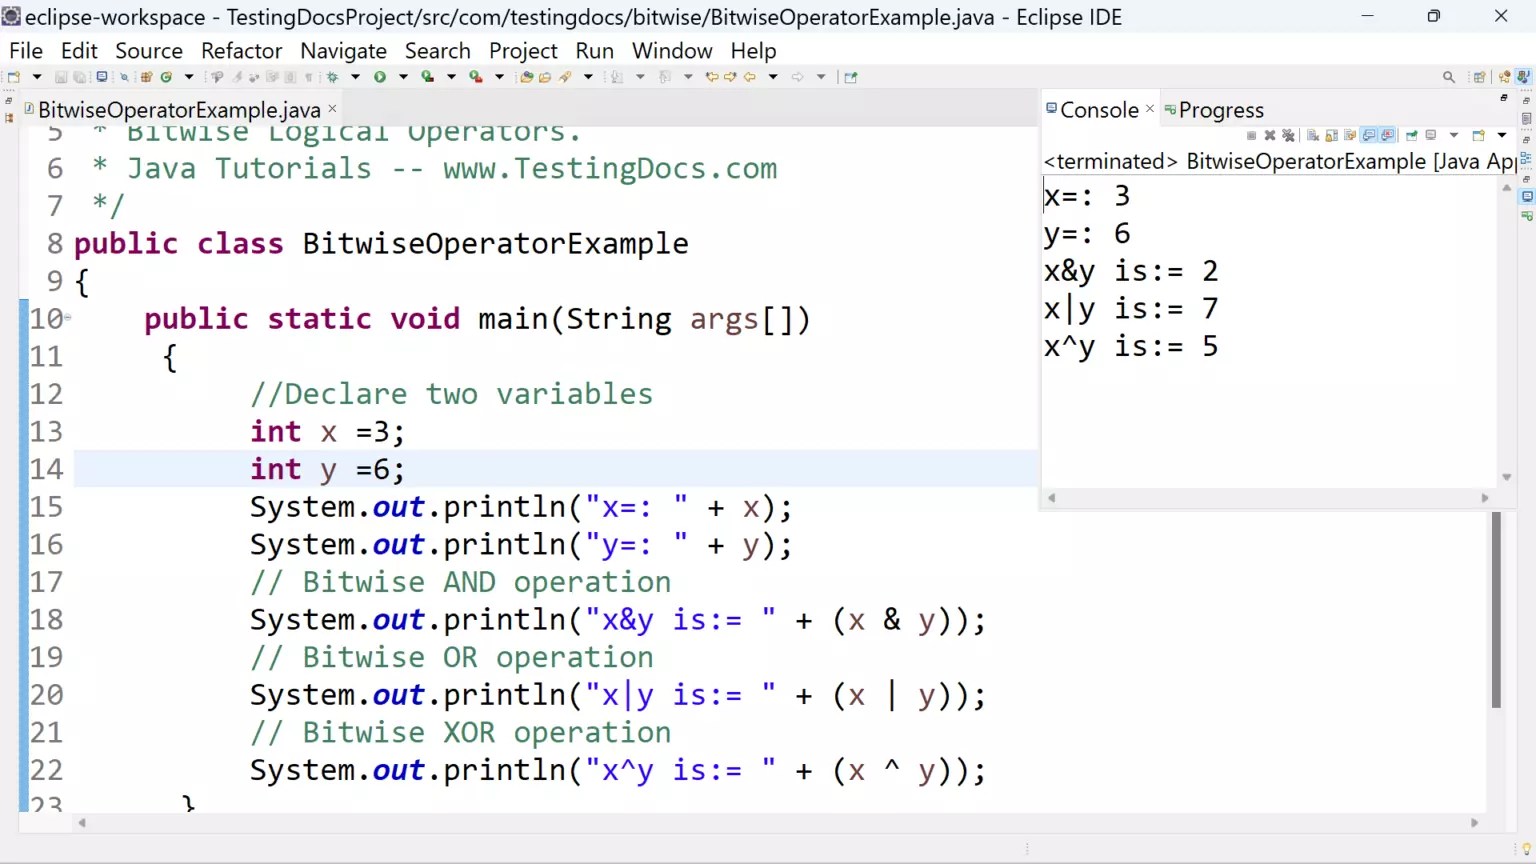The height and width of the screenshot is (864, 1536).
Task: Close the BitwiseOperatorExample.java editor tab
Action: (x=332, y=108)
